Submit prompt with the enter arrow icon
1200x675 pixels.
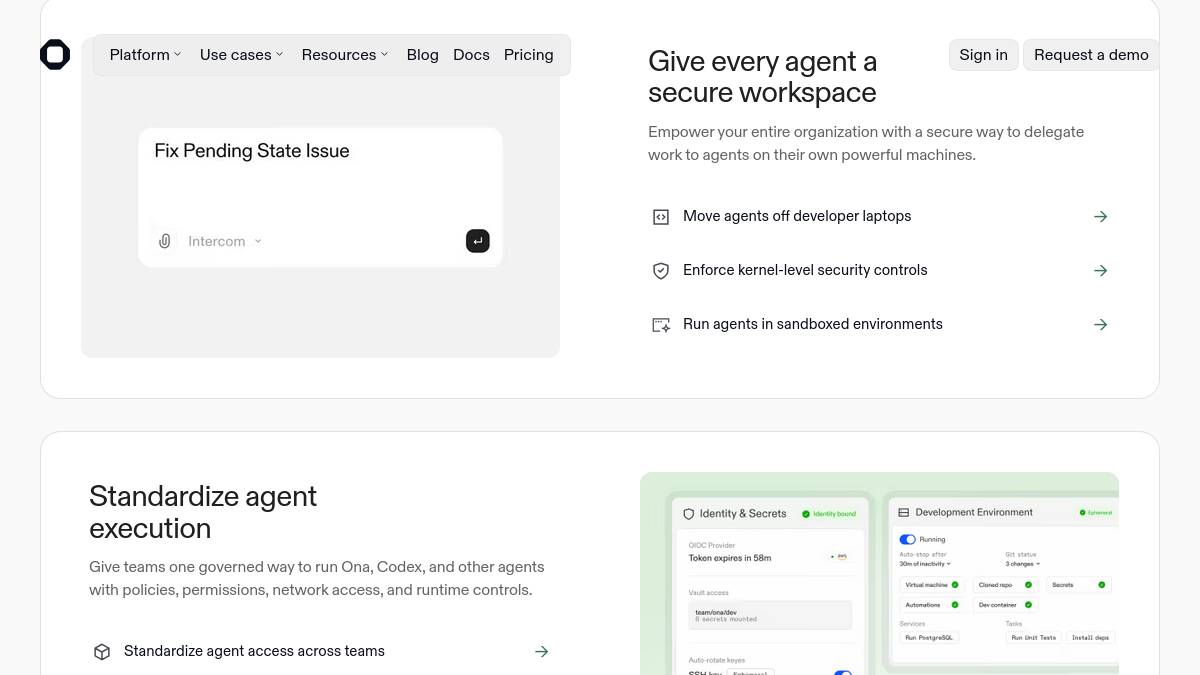(478, 241)
